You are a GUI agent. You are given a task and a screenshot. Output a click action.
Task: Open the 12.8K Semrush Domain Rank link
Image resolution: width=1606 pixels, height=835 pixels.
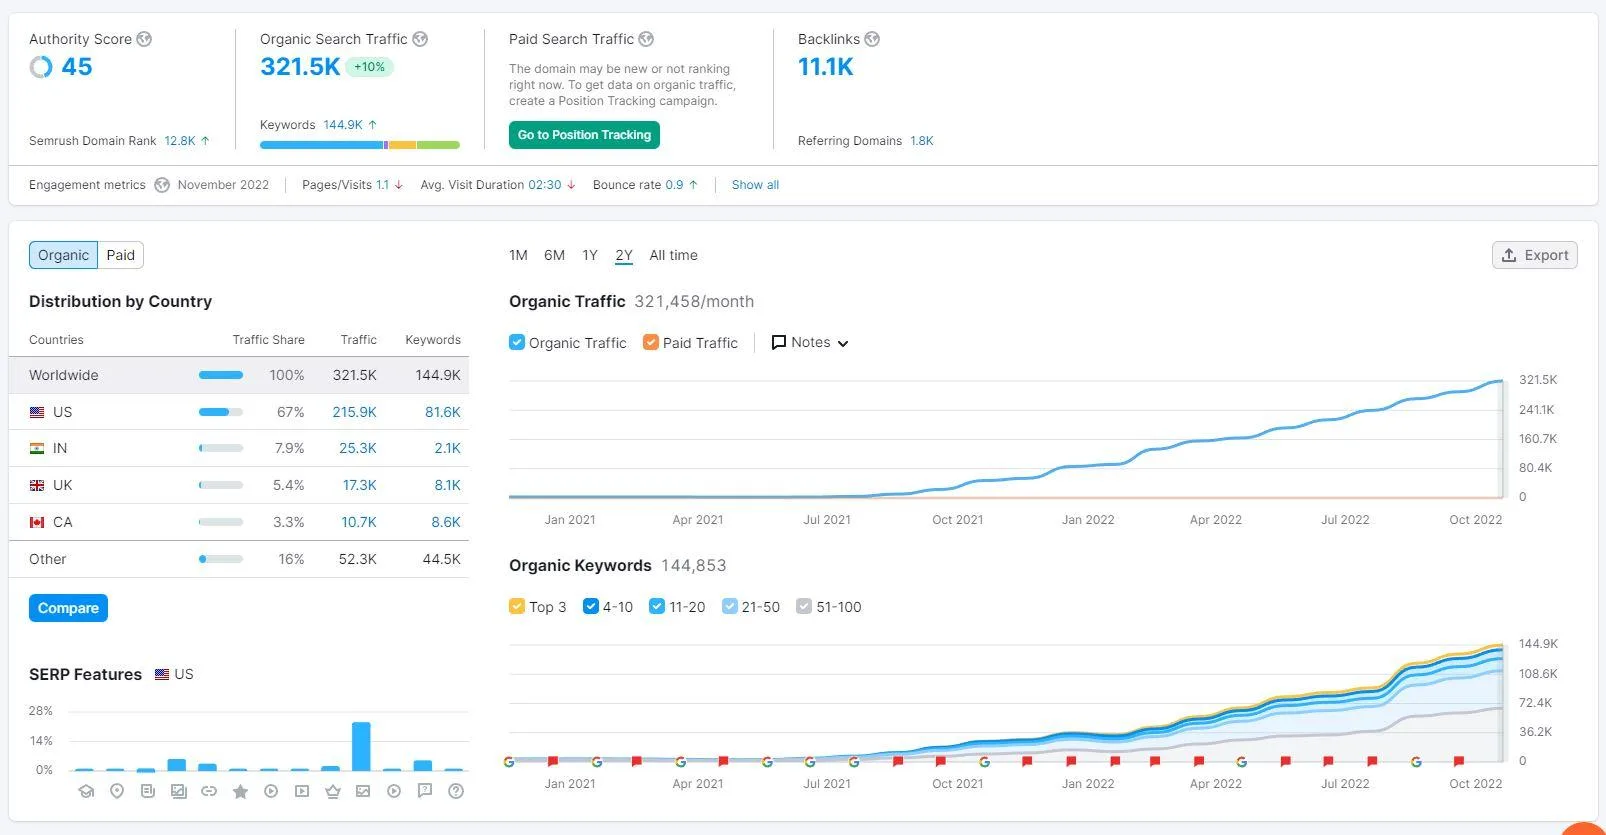[180, 141]
